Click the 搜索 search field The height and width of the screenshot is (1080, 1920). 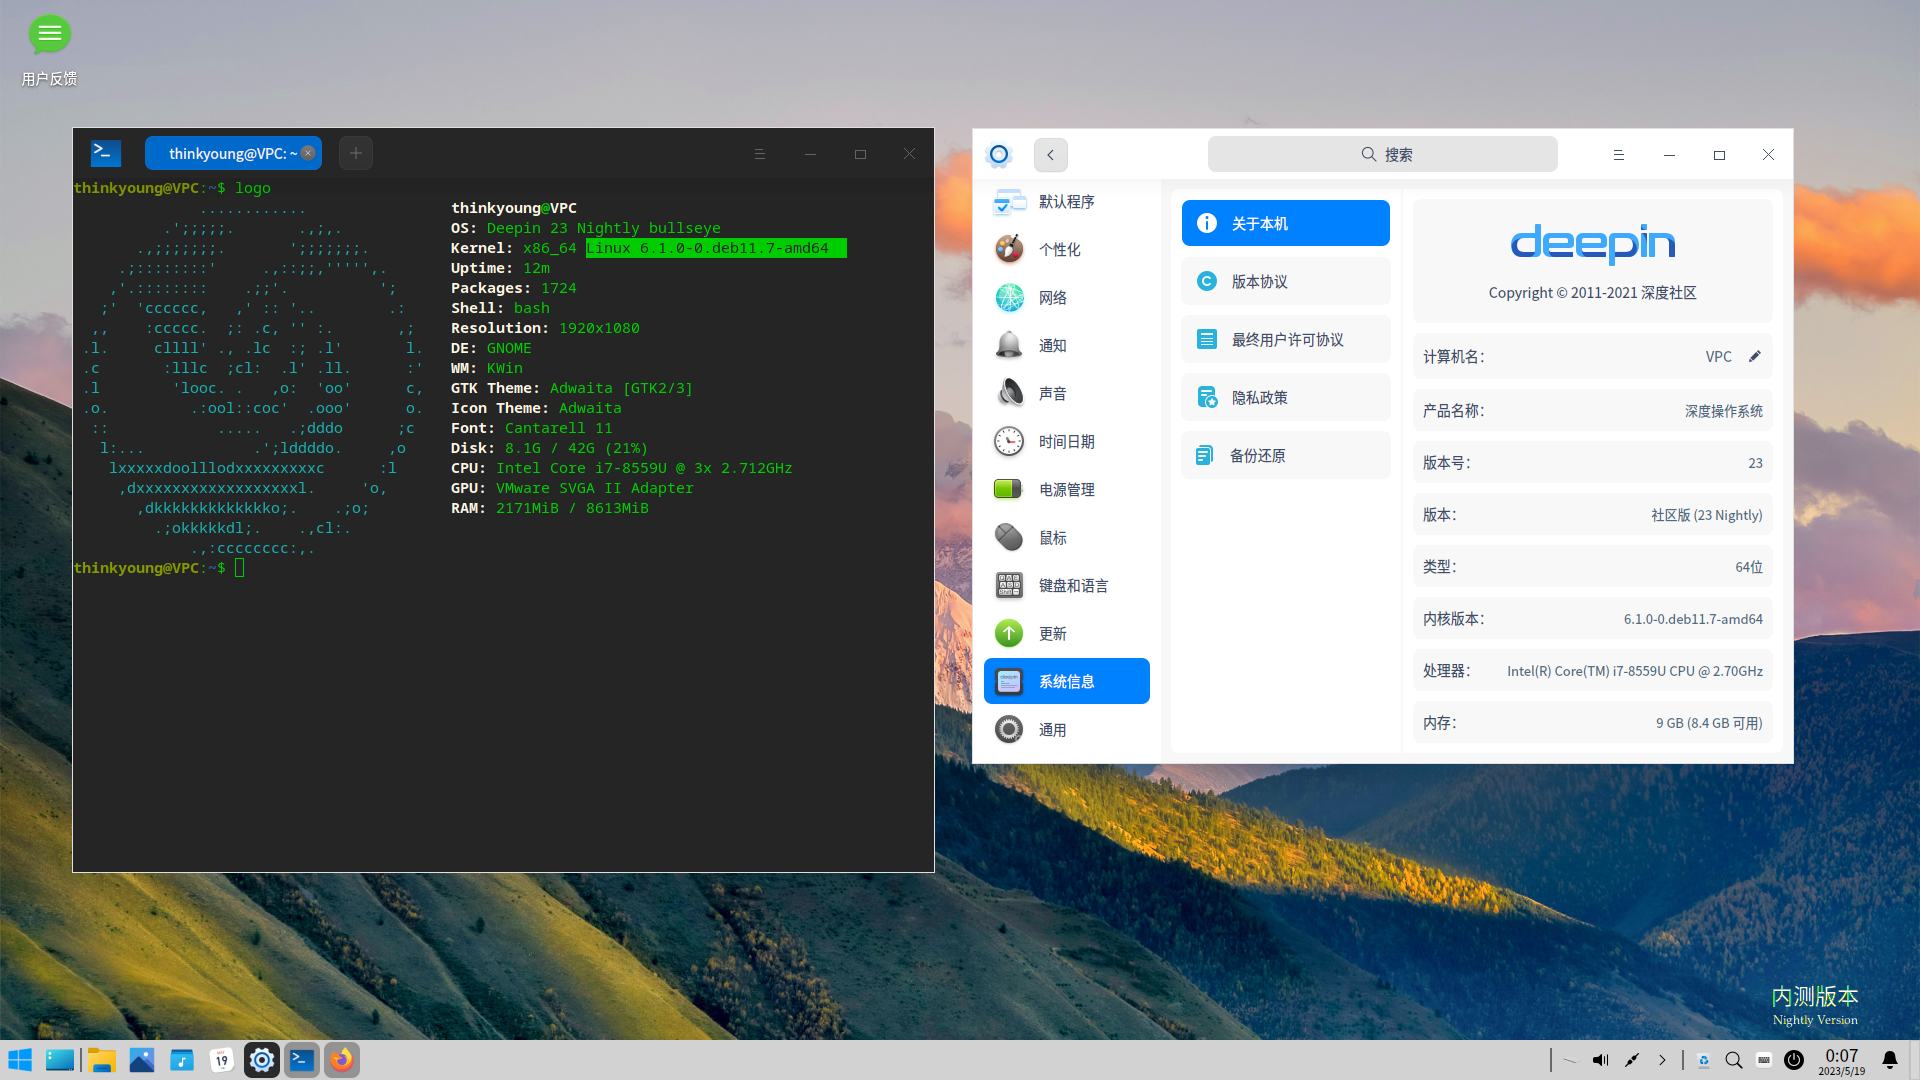1382,155
